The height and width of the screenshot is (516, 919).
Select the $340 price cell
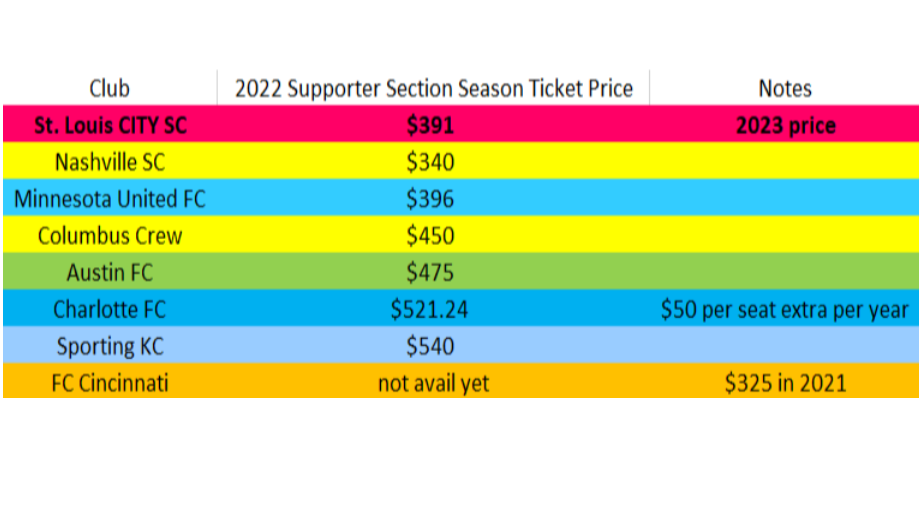(430, 162)
